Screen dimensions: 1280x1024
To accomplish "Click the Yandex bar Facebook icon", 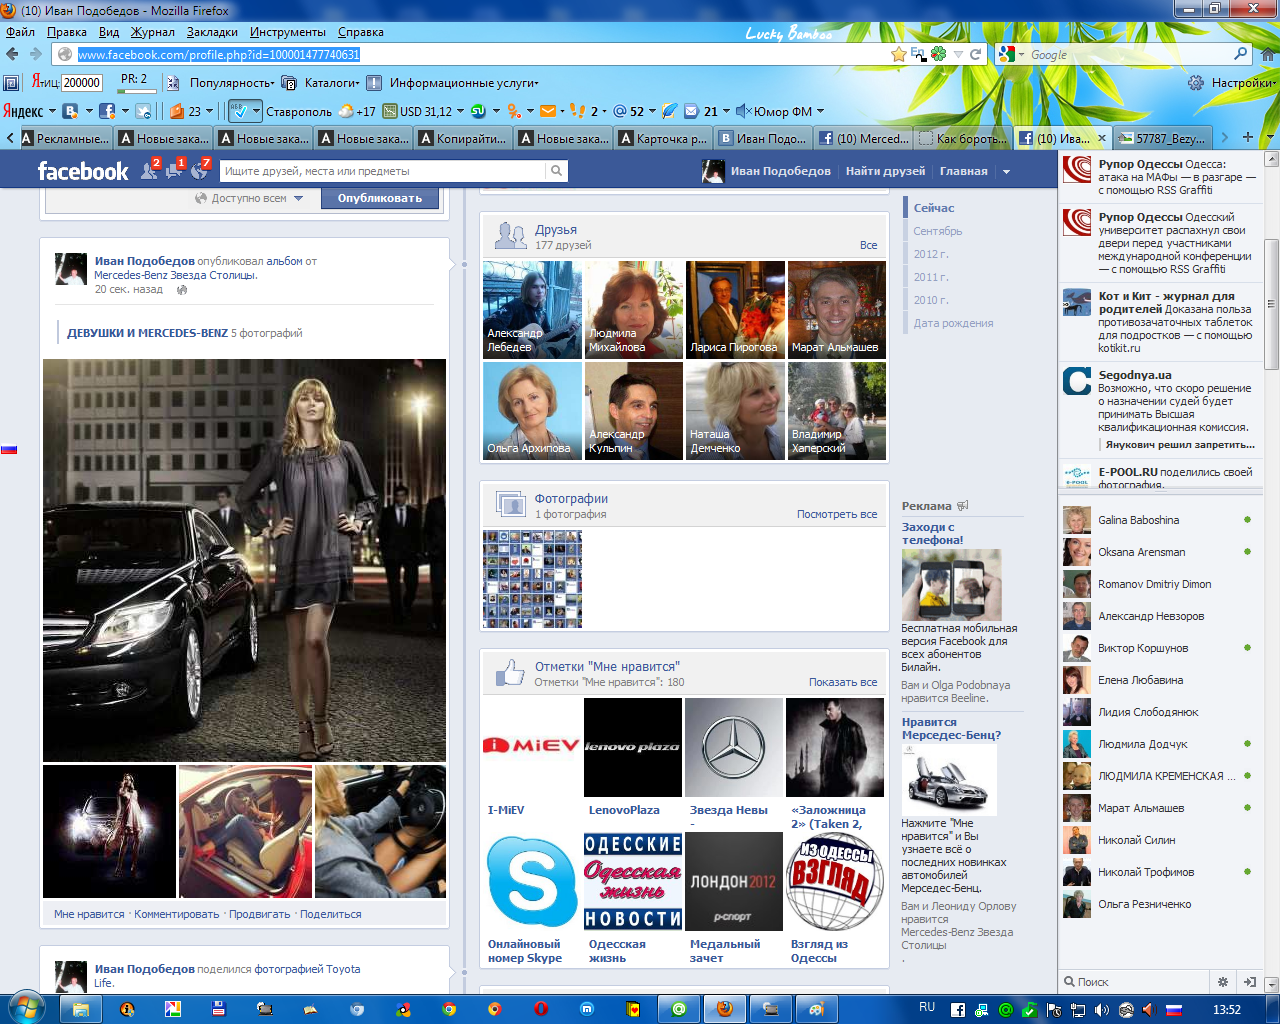I will pyautogui.click(x=107, y=111).
